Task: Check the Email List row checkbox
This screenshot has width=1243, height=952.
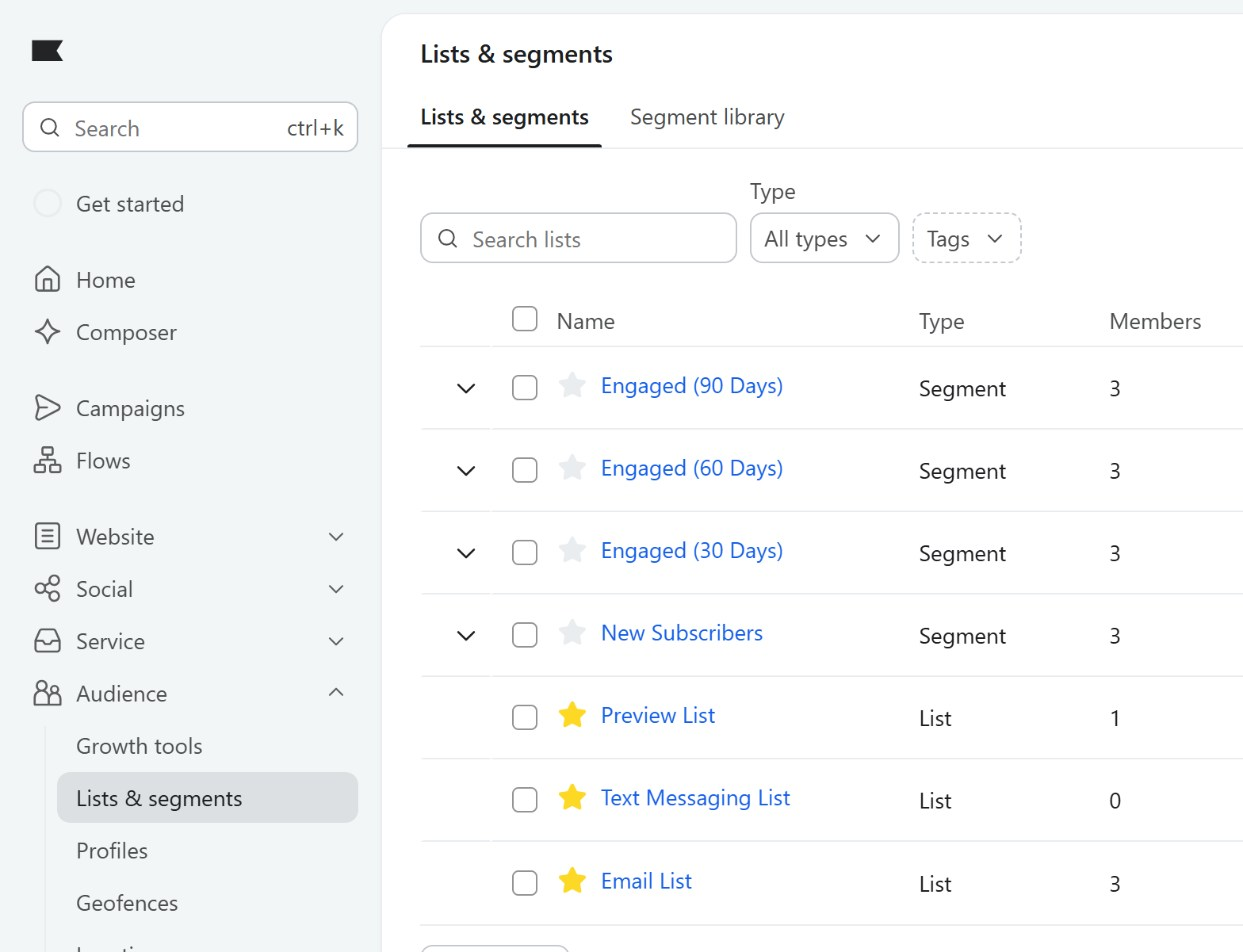Action: tap(525, 883)
